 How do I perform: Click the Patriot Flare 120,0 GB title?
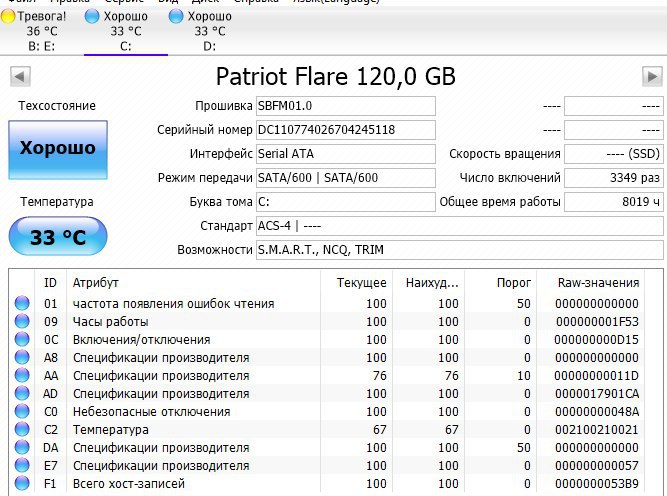[x=336, y=77]
